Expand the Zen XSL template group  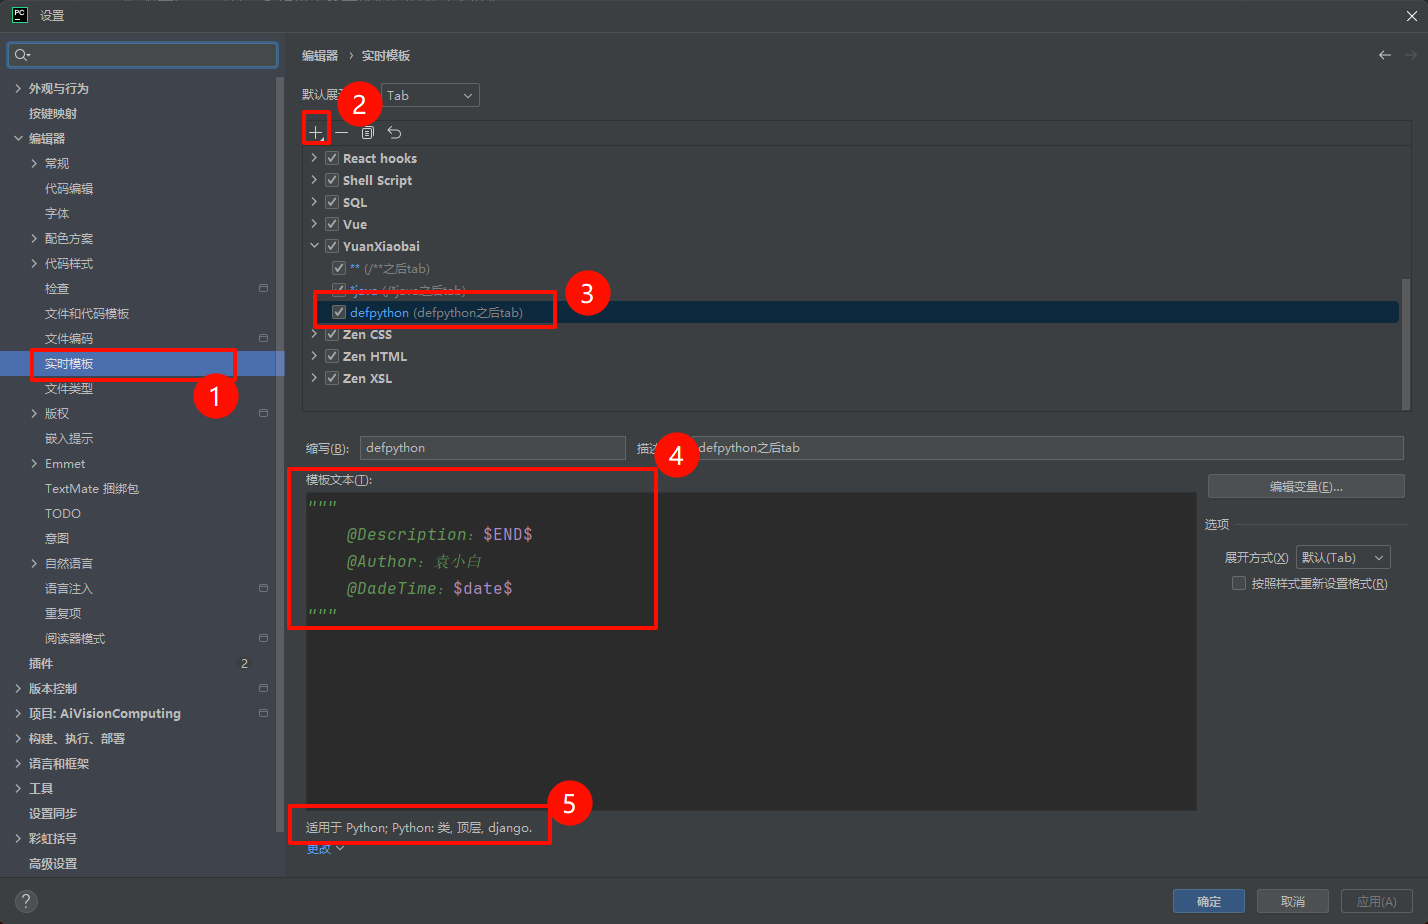[x=314, y=378]
